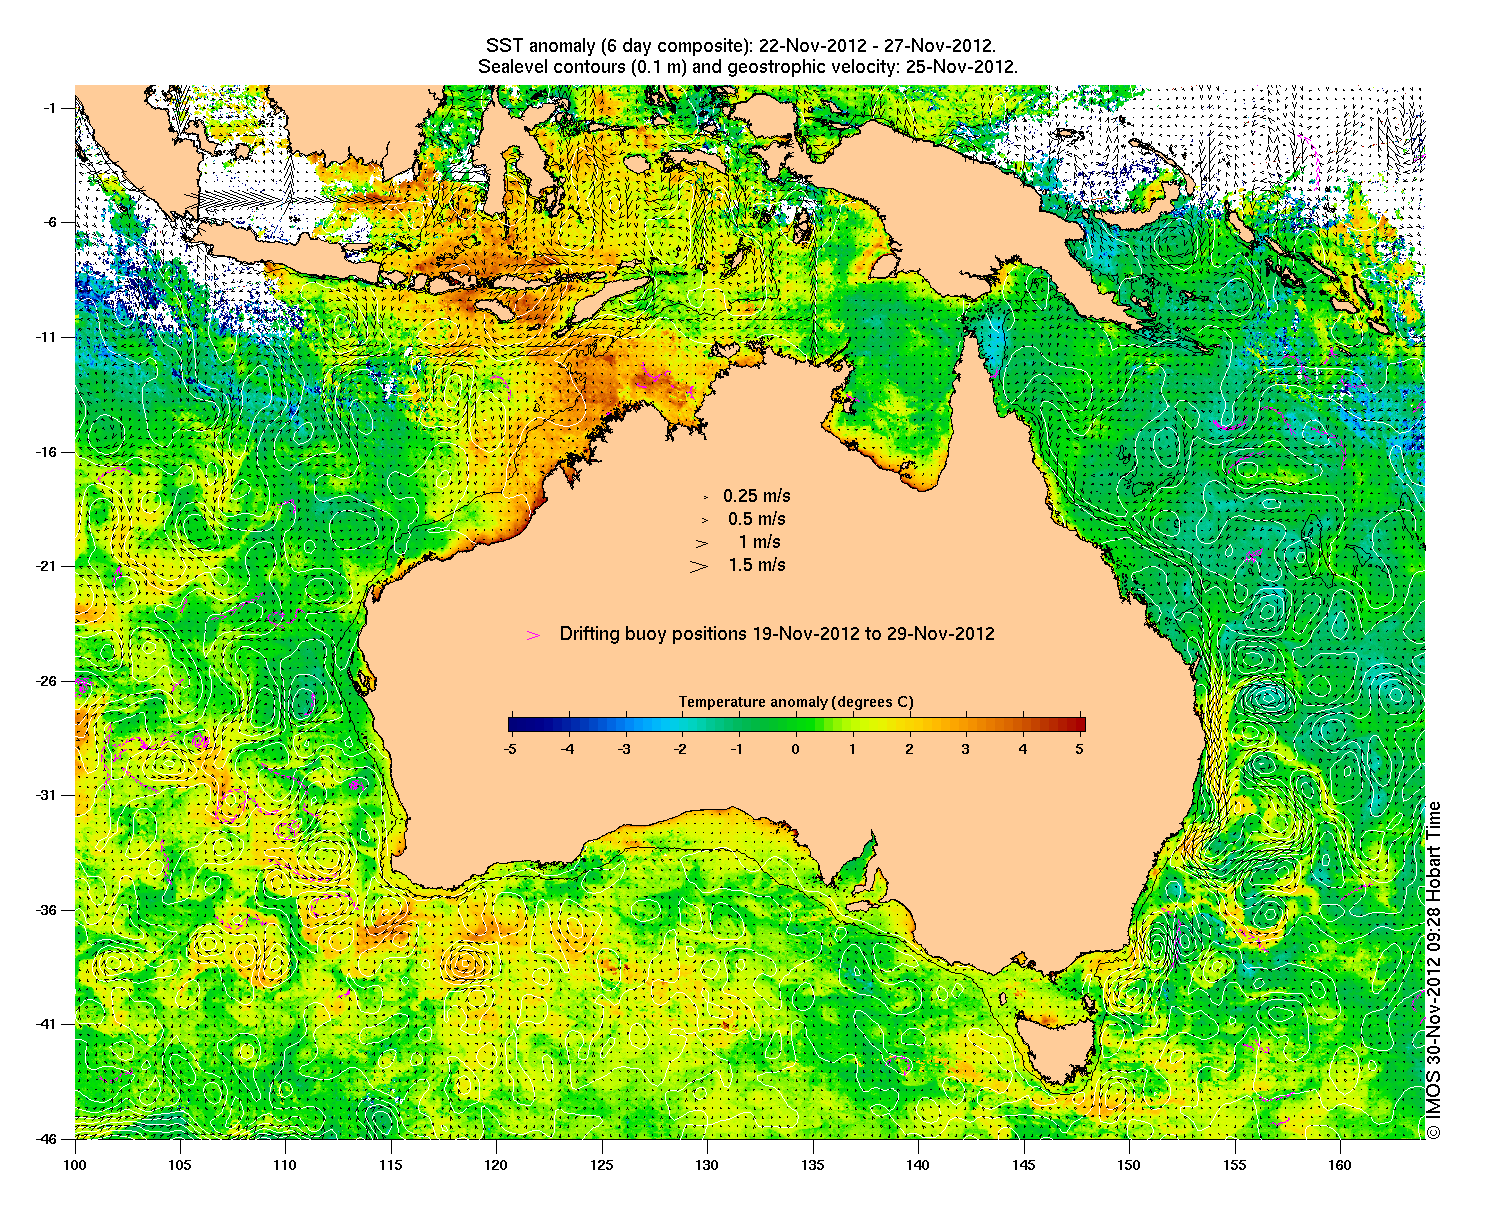The width and height of the screenshot is (1500, 1225).
Task: Click the 0.25 m/s velocity legend label
Action: pyautogui.click(x=757, y=496)
